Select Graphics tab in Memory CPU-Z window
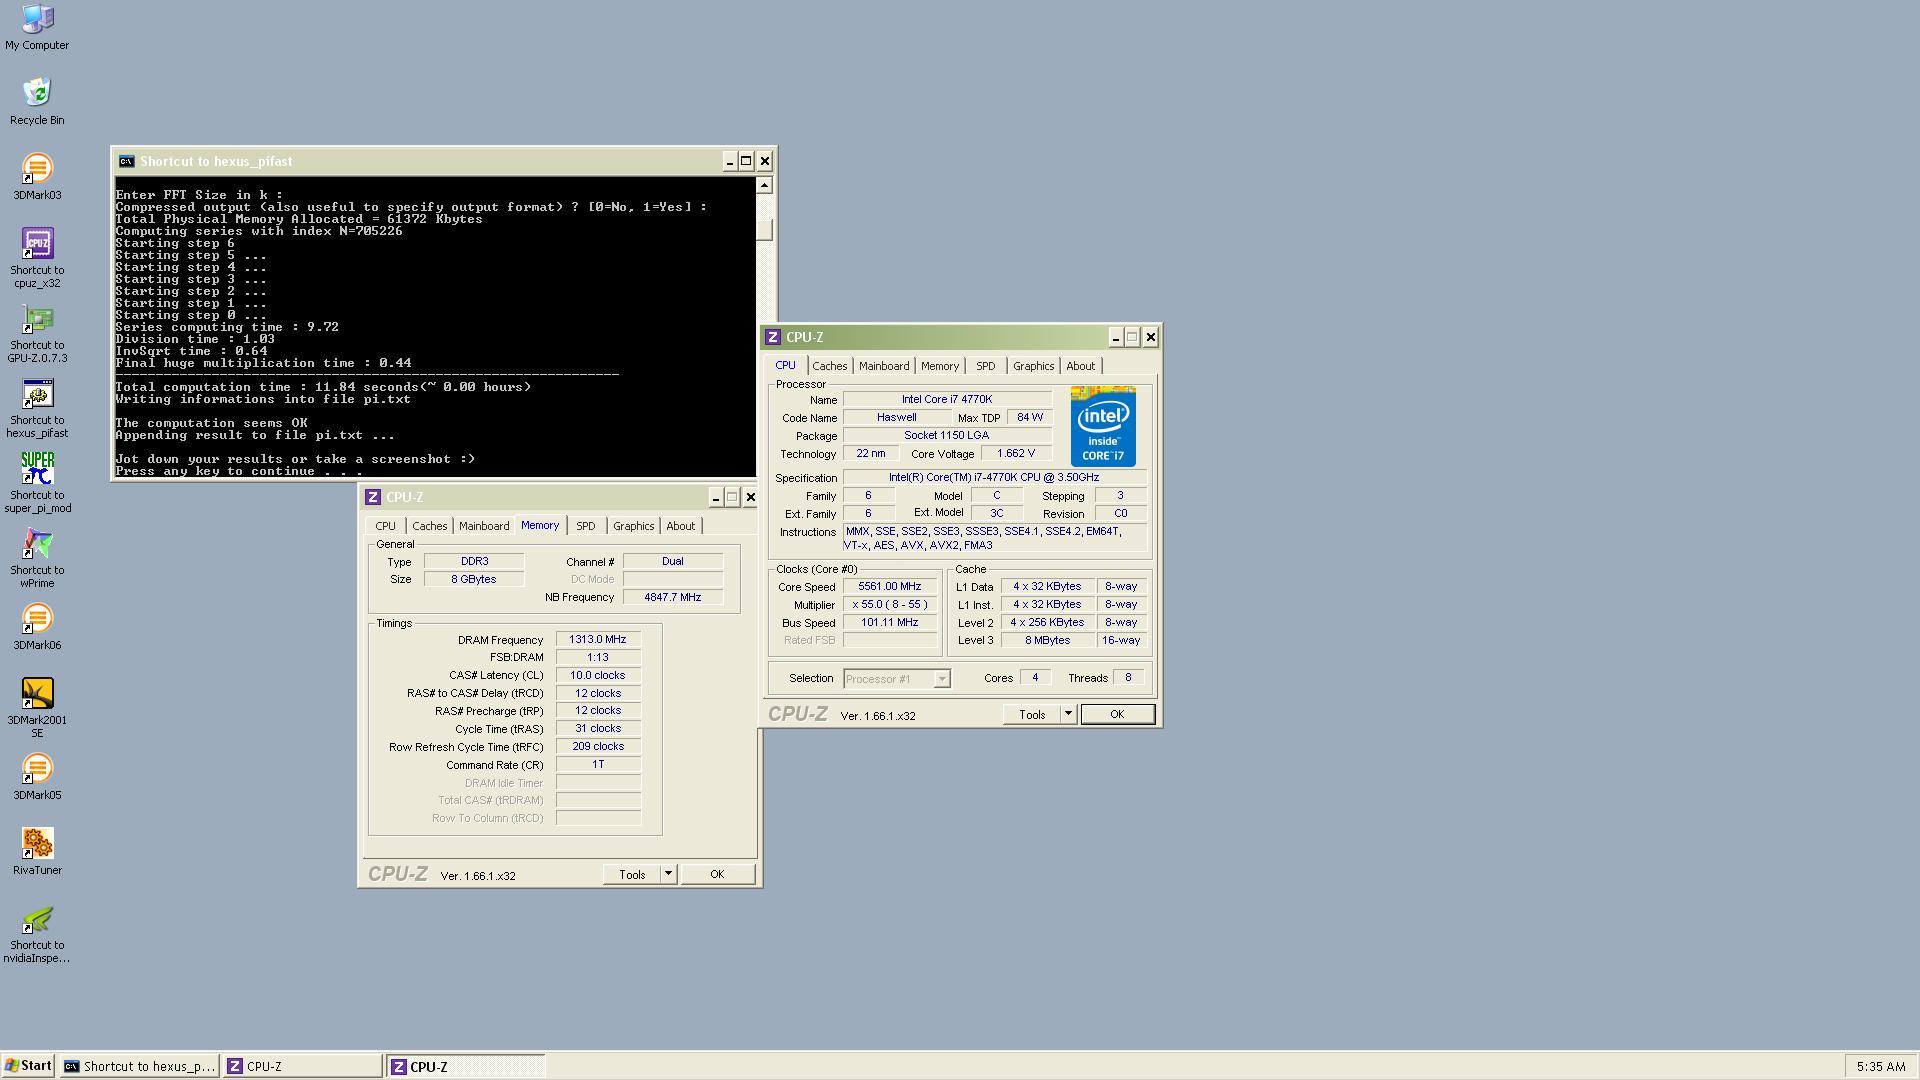 (x=633, y=526)
